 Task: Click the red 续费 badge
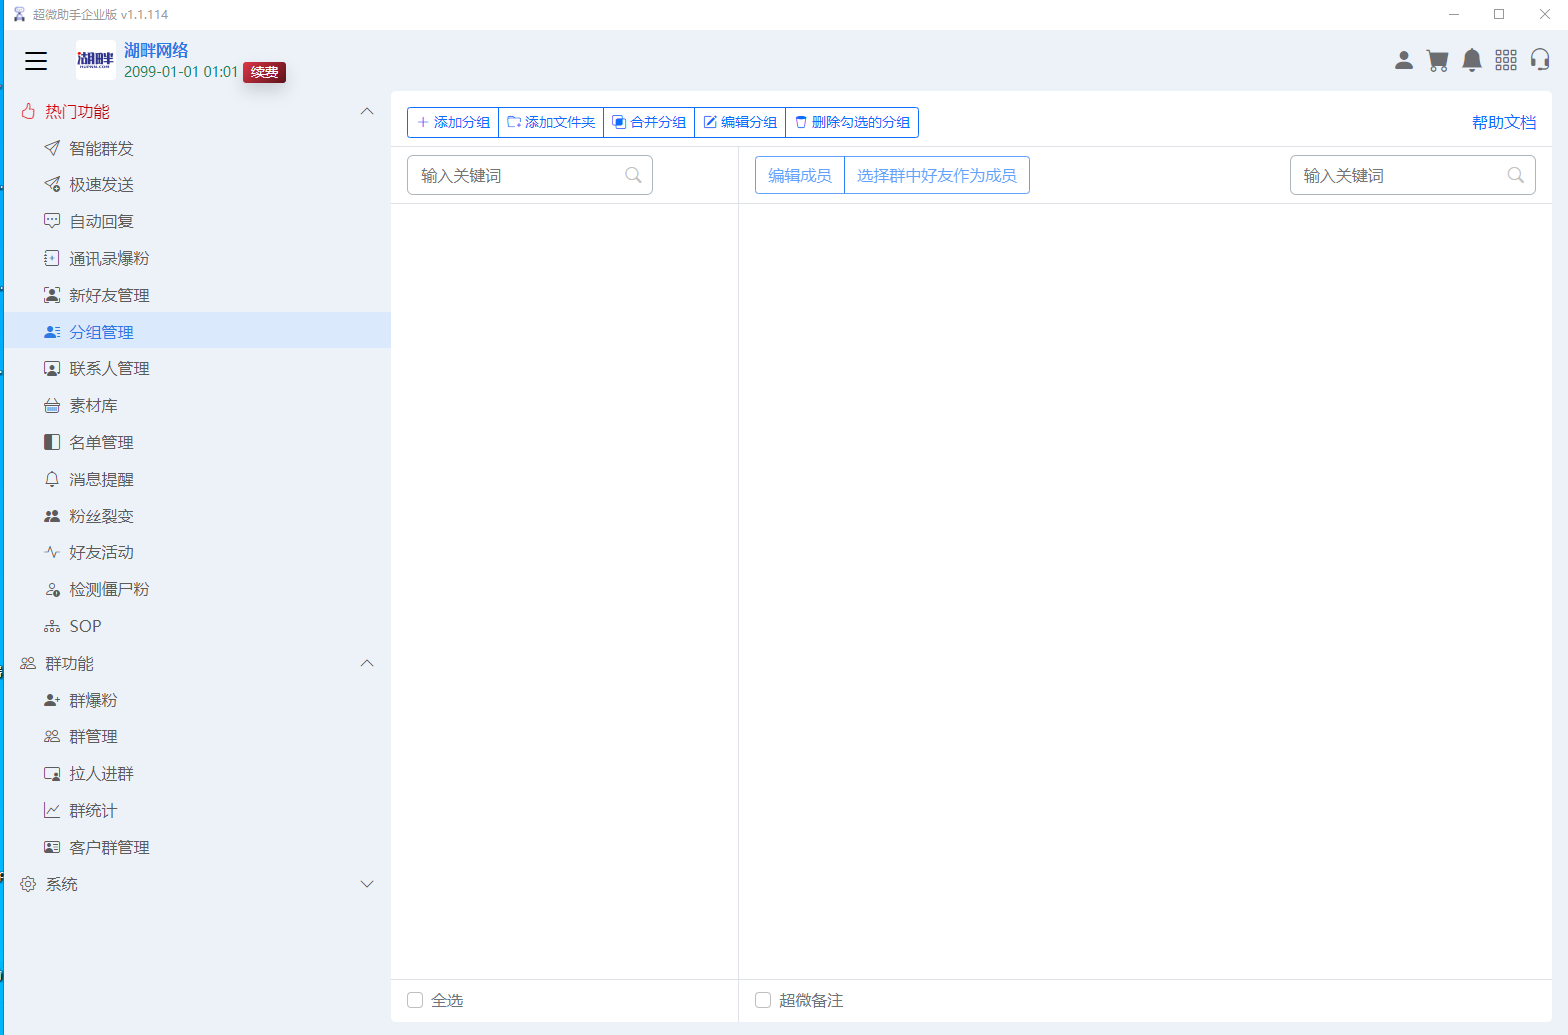click(264, 72)
